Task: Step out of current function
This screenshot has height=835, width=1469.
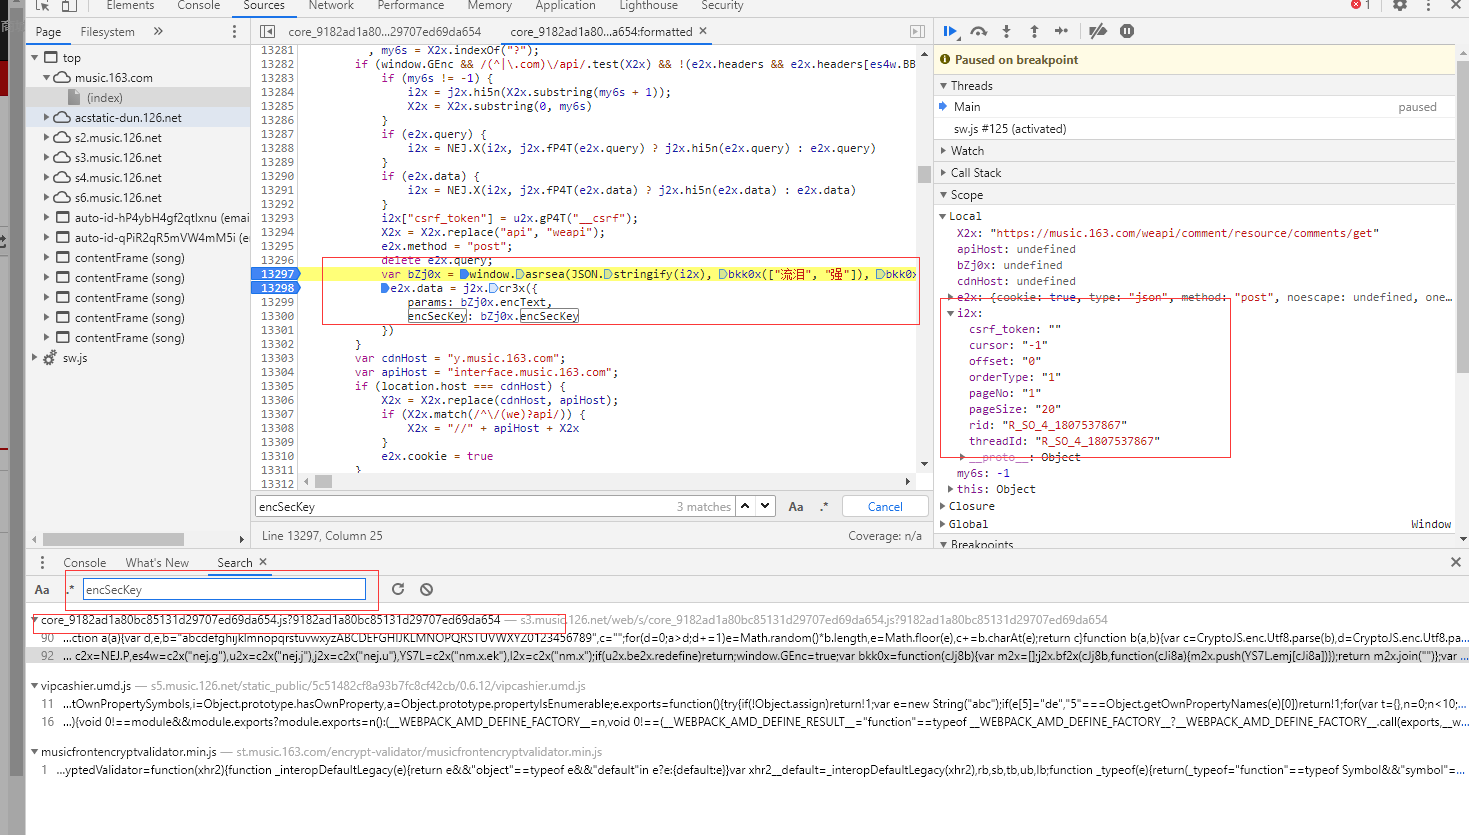Action: click(1034, 32)
